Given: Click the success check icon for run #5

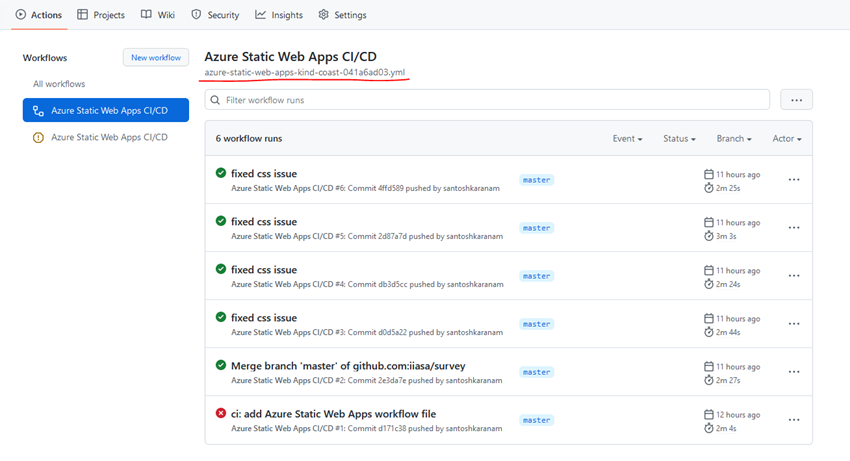Looking at the screenshot, I should (221, 221).
